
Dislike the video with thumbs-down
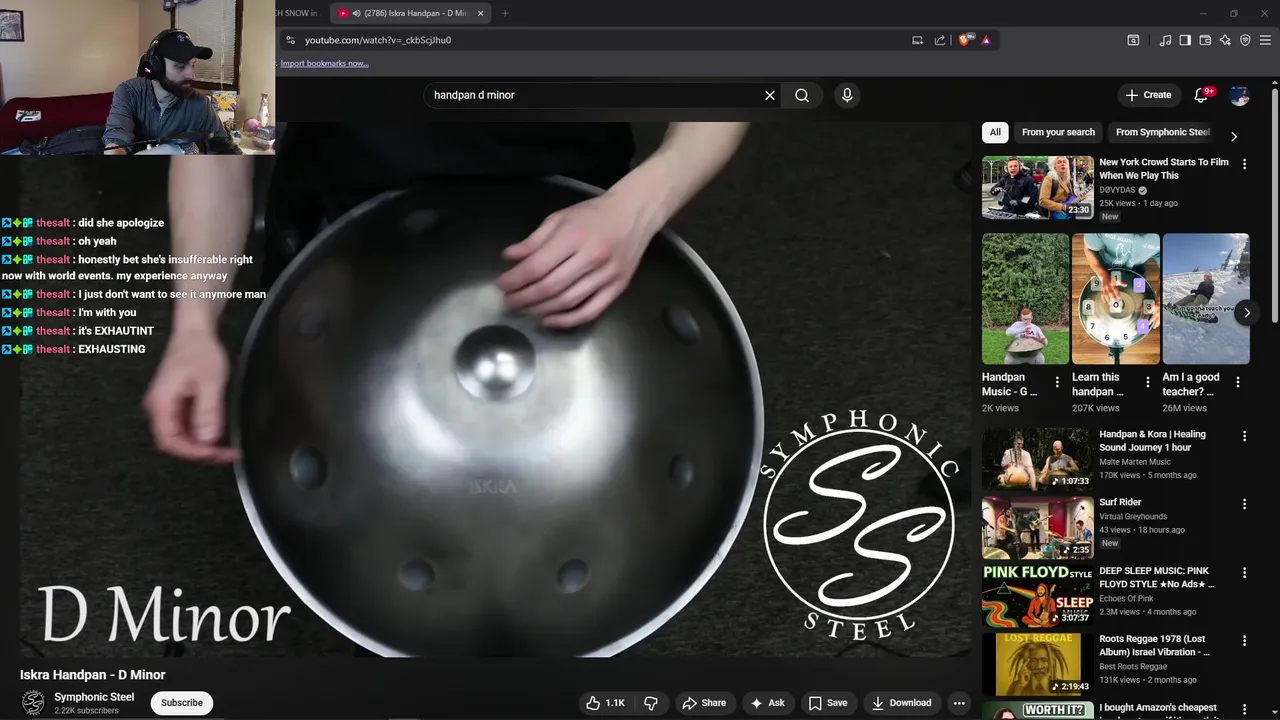coord(650,703)
